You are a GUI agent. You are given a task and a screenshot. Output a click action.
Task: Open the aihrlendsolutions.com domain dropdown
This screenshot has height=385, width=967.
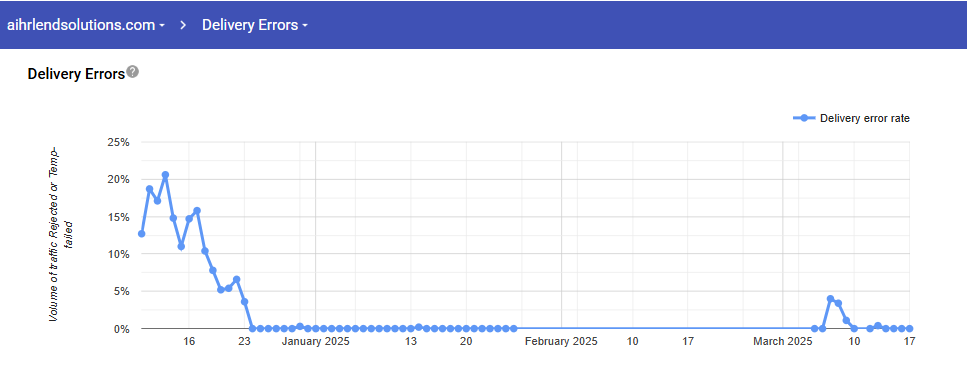click(x=86, y=25)
